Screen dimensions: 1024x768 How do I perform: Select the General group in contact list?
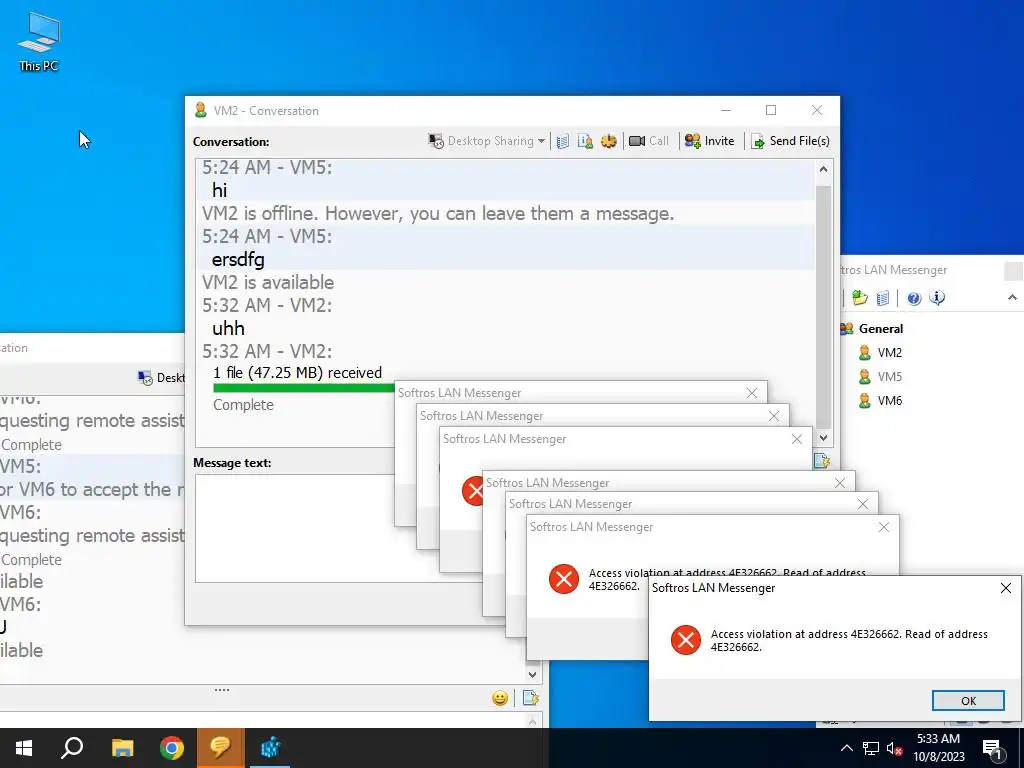point(880,328)
